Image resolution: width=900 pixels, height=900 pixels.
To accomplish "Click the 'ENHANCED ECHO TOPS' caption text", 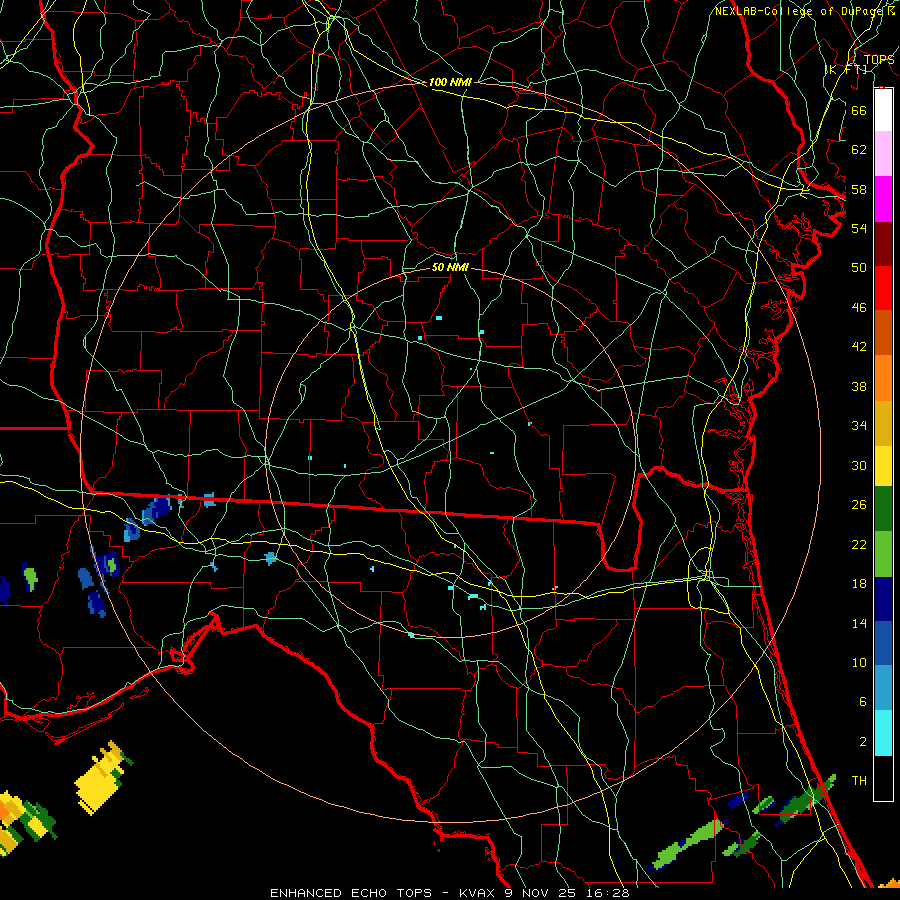I will tap(351, 893).
